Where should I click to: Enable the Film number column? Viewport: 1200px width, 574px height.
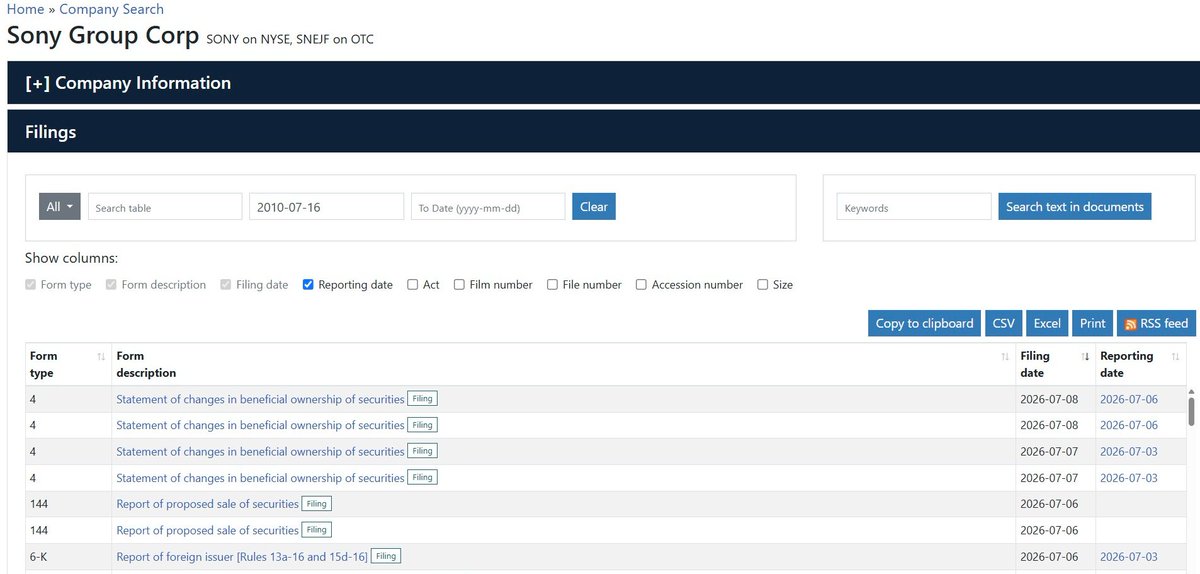coord(460,285)
